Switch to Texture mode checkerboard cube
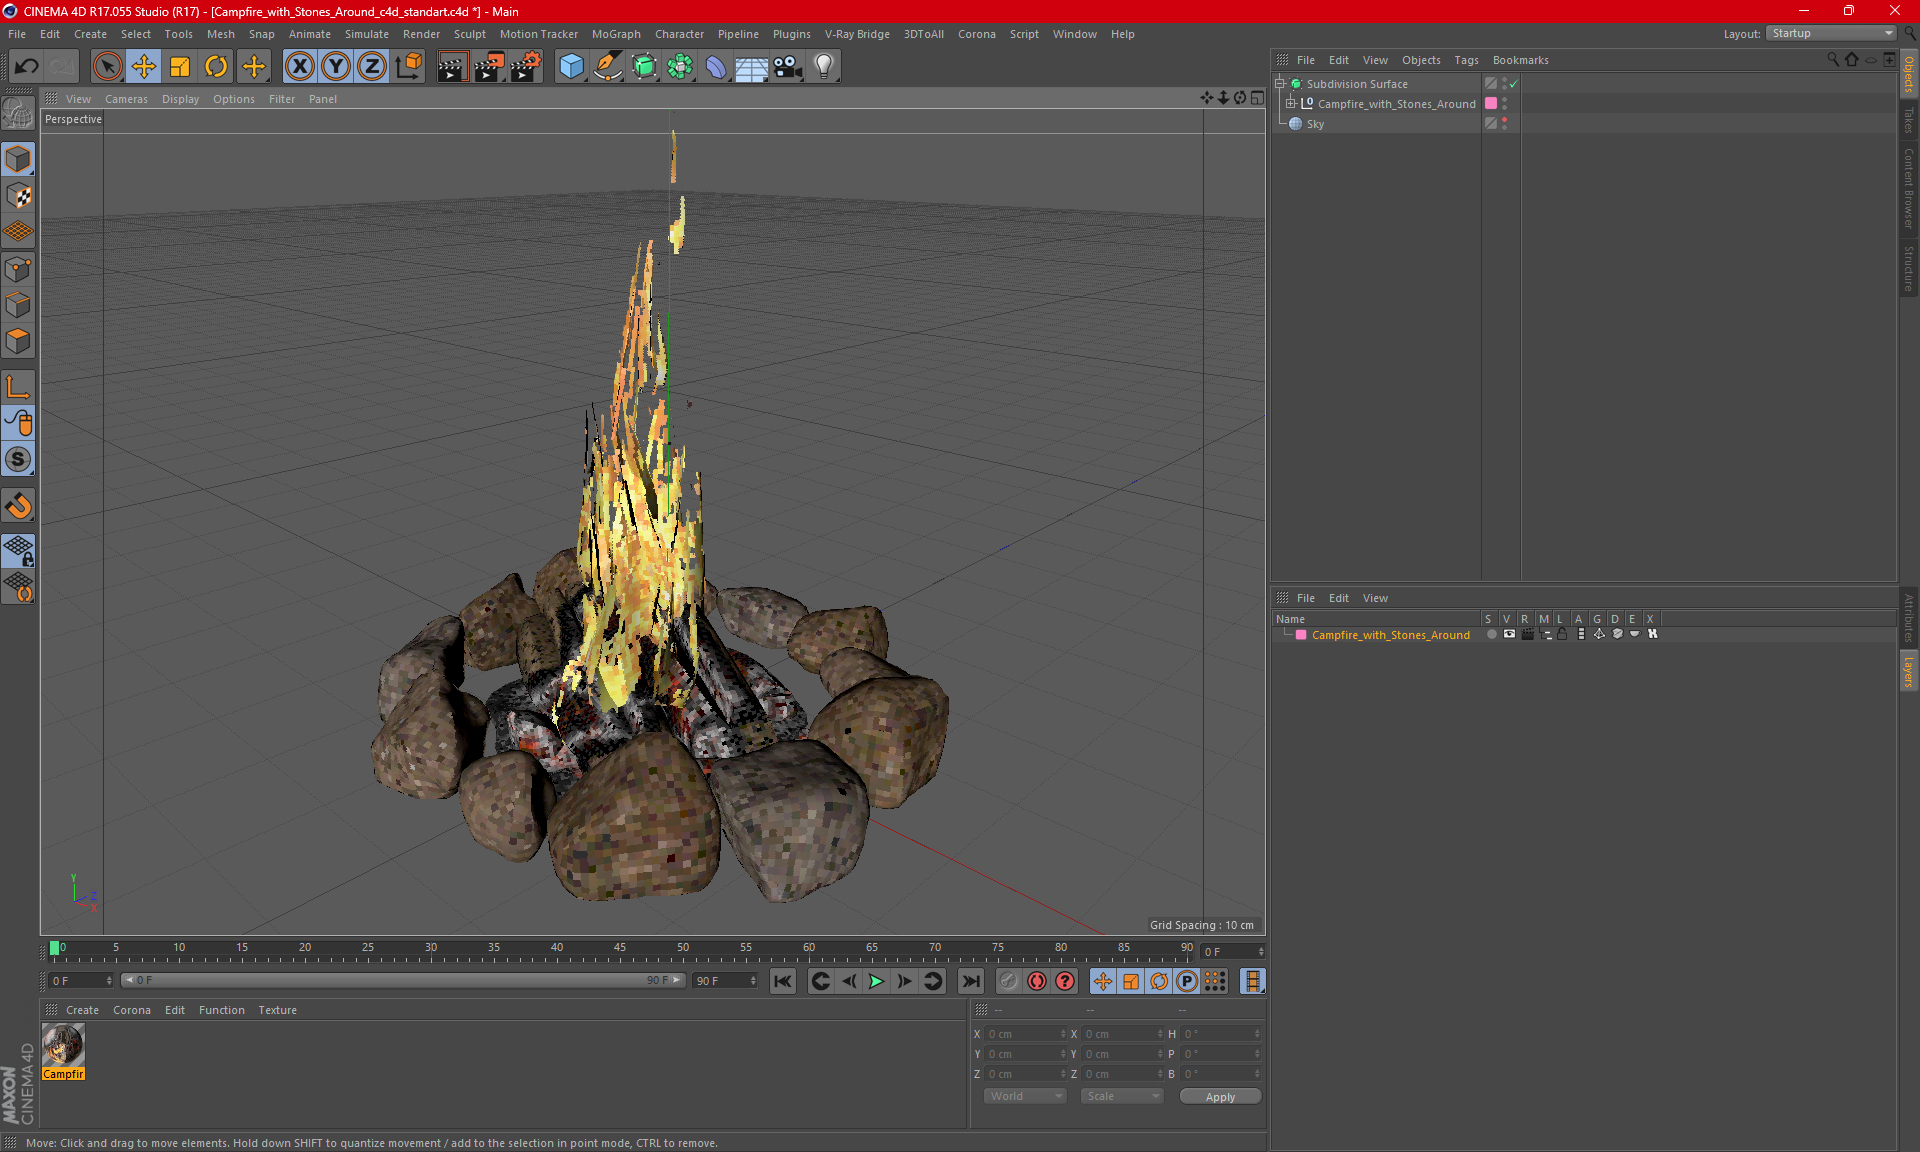 tap(18, 196)
